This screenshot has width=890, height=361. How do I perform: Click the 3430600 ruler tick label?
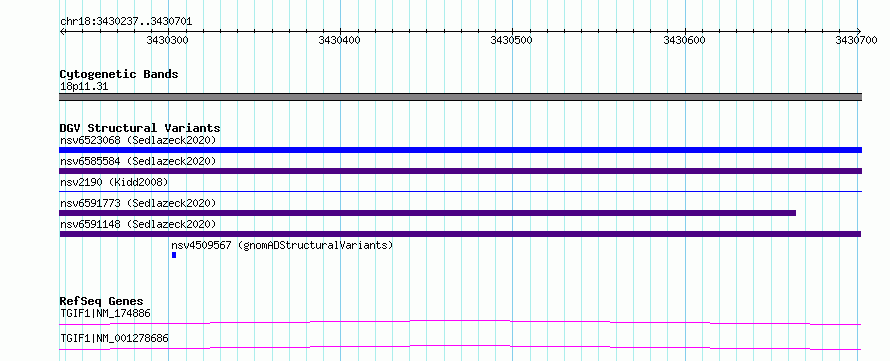[x=684, y=40]
